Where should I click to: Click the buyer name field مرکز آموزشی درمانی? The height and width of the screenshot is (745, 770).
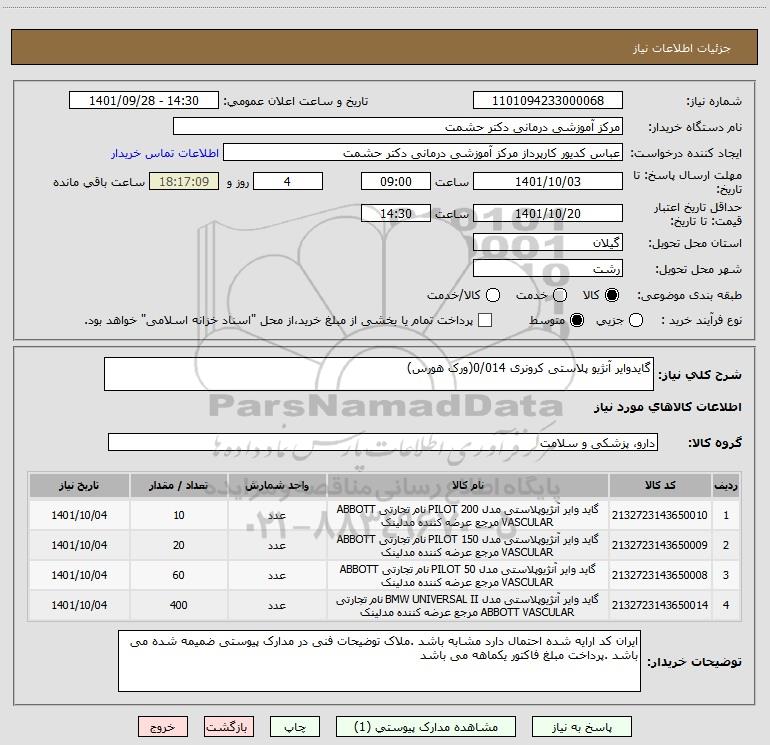click(x=398, y=127)
